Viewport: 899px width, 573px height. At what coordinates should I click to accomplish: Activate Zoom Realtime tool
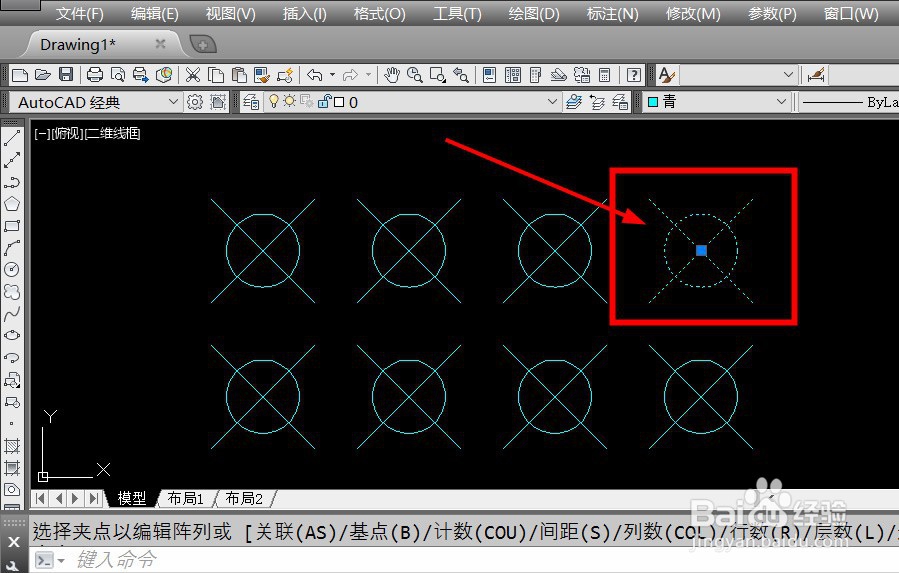pyautogui.click(x=415, y=75)
